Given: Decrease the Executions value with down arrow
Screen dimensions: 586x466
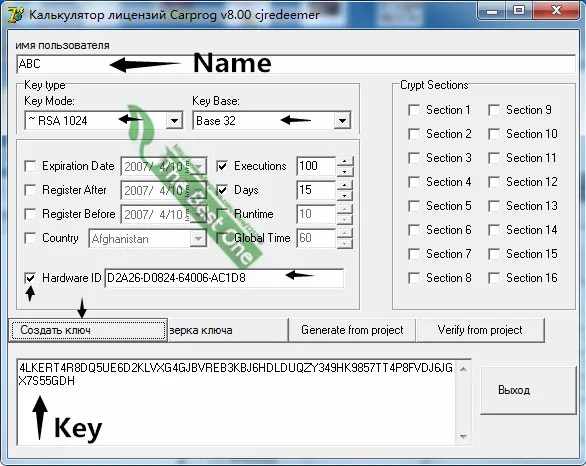Looking at the screenshot, I should [345, 171].
